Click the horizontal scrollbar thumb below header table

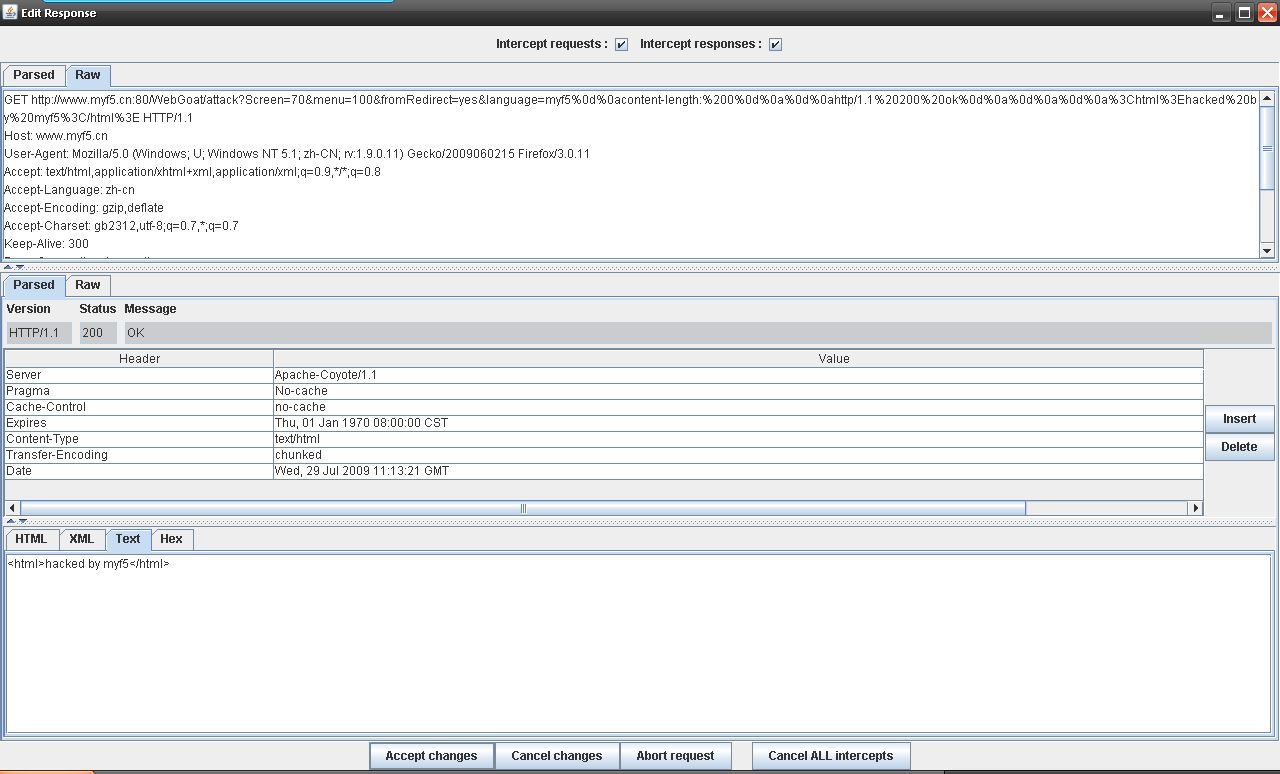tap(523, 508)
